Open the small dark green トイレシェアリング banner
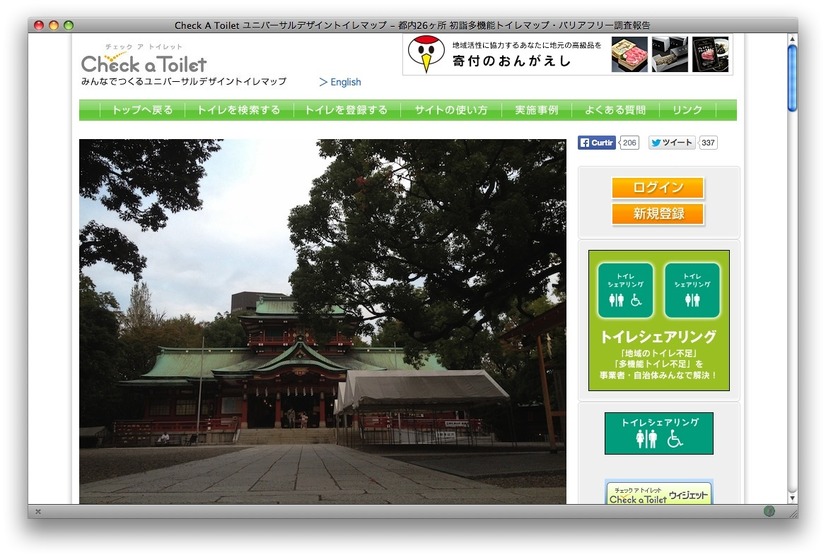Image resolution: width=826 pixels, height=557 pixels. pos(658,433)
